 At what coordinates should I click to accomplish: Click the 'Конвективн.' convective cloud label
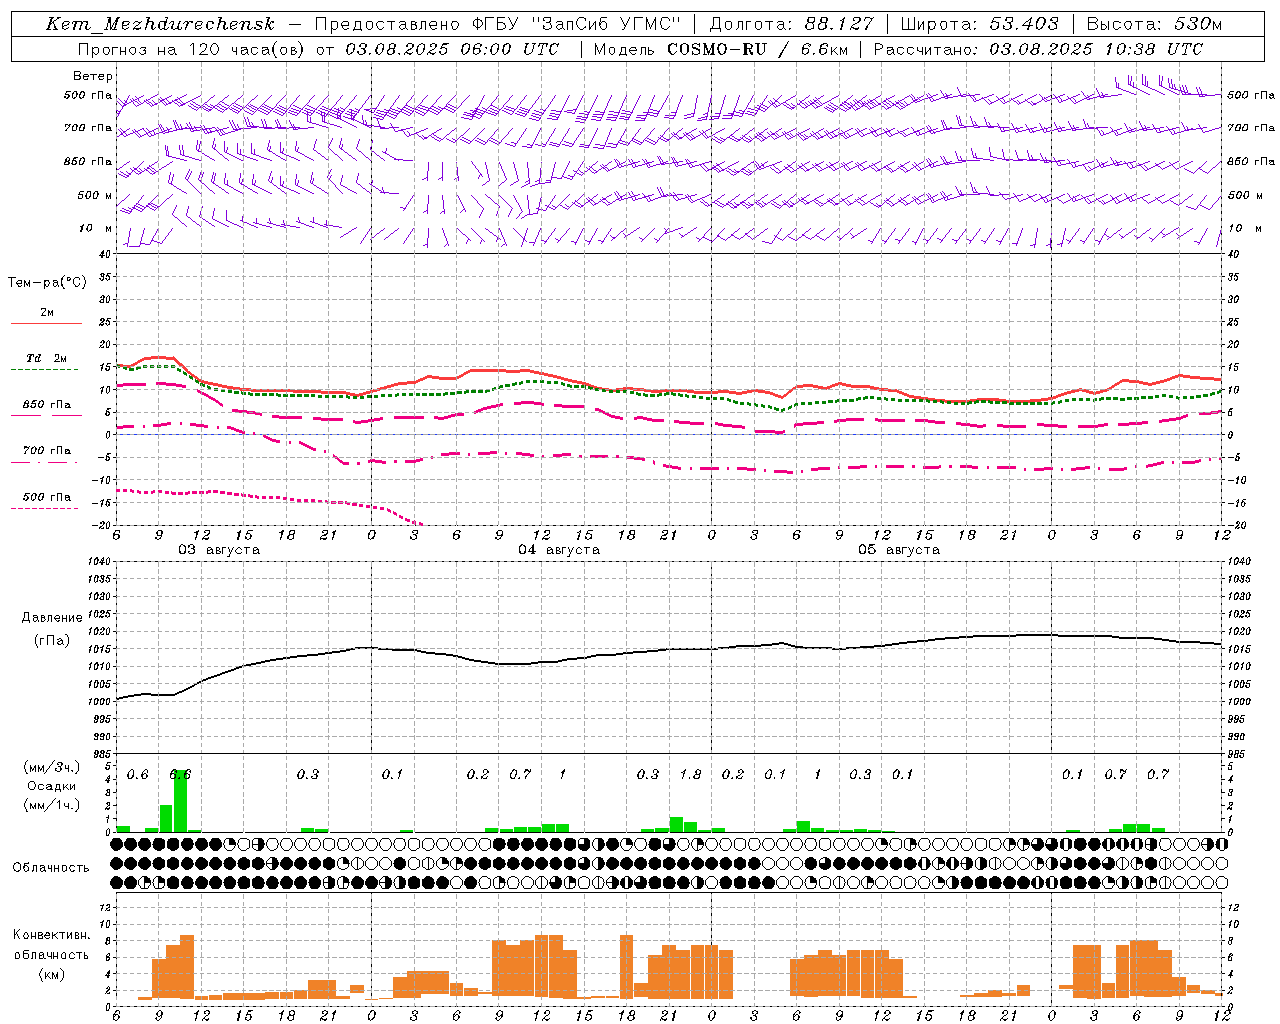coord(52,935)
